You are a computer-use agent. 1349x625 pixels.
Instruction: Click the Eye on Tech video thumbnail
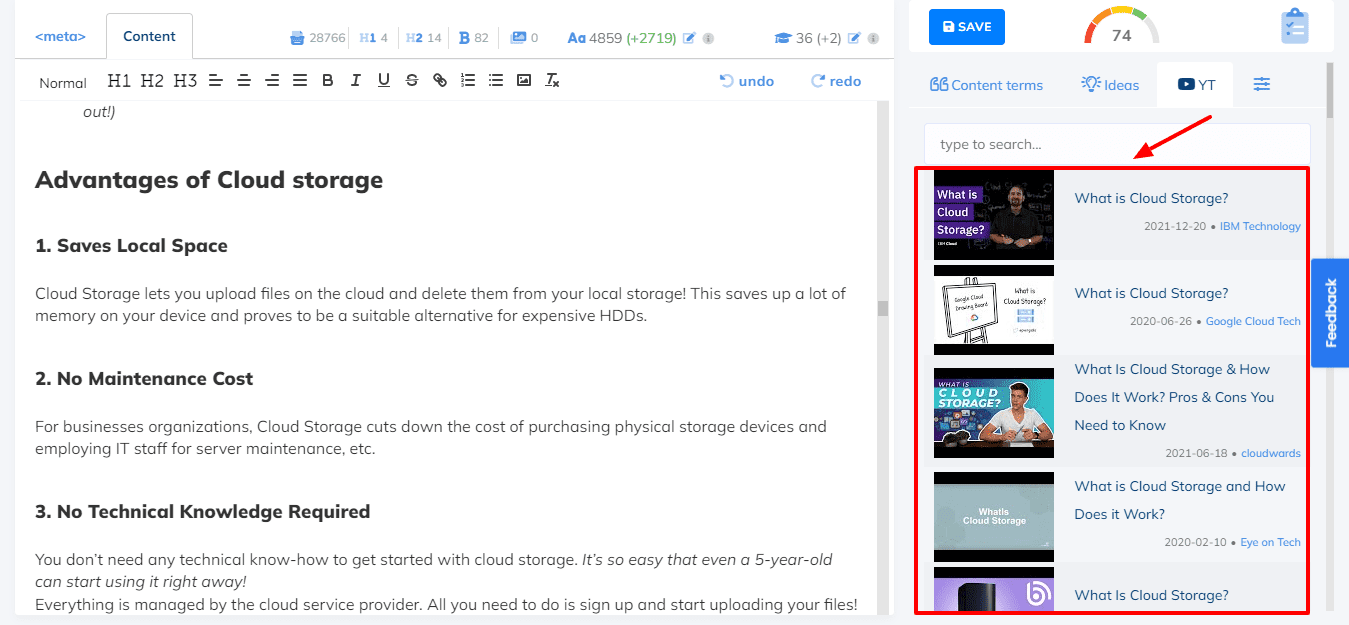coord(994,517)
